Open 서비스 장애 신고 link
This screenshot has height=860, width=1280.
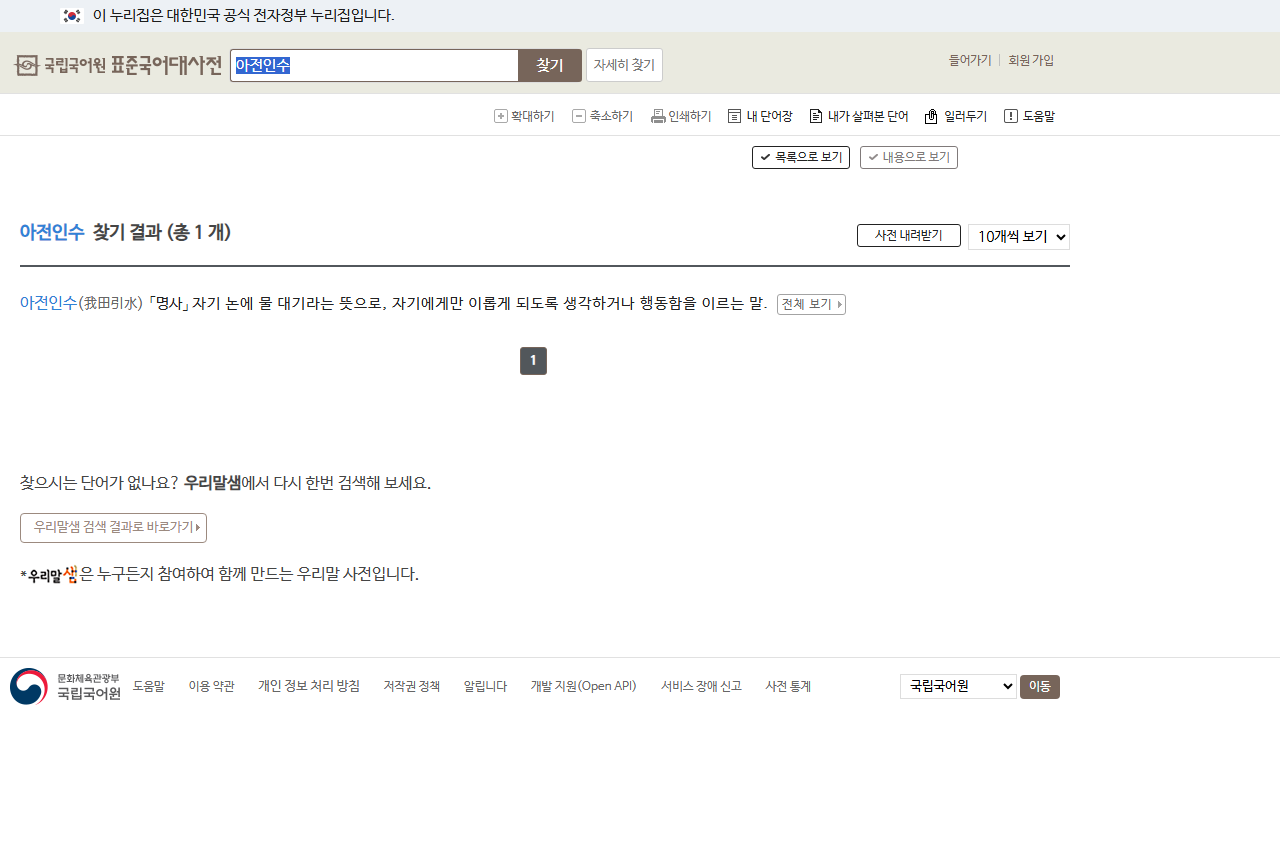point(701,686)
